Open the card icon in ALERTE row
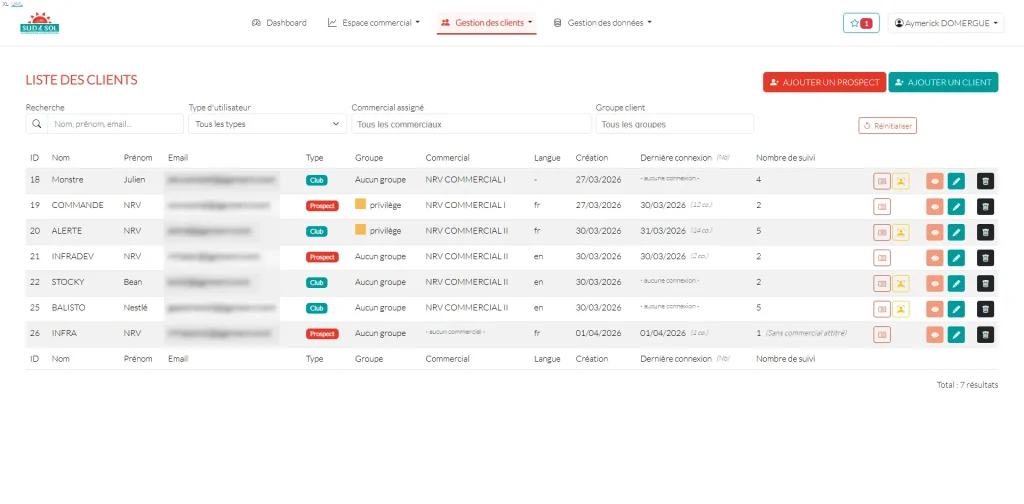The width and height of the screenshot is (1024, 504). pos(882,232)
